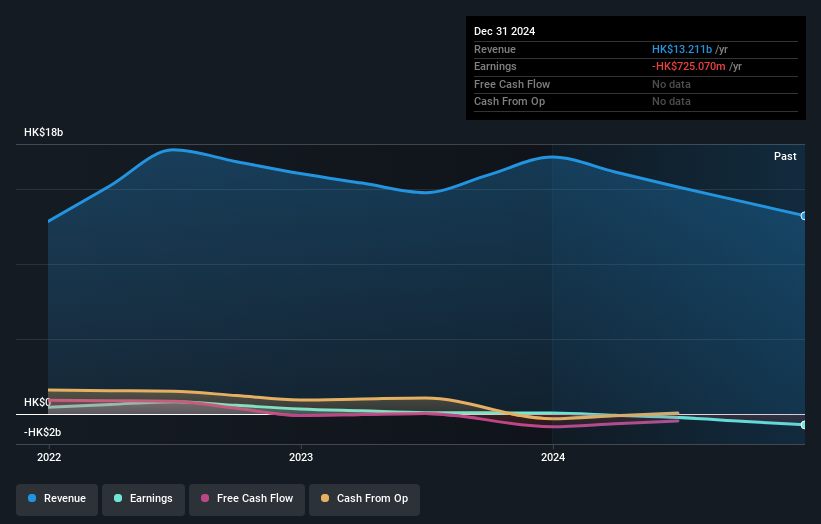This screenshot has height=524, width=821.
Task: Click the Earnings row label in tooltip
Action: (495, 66)
